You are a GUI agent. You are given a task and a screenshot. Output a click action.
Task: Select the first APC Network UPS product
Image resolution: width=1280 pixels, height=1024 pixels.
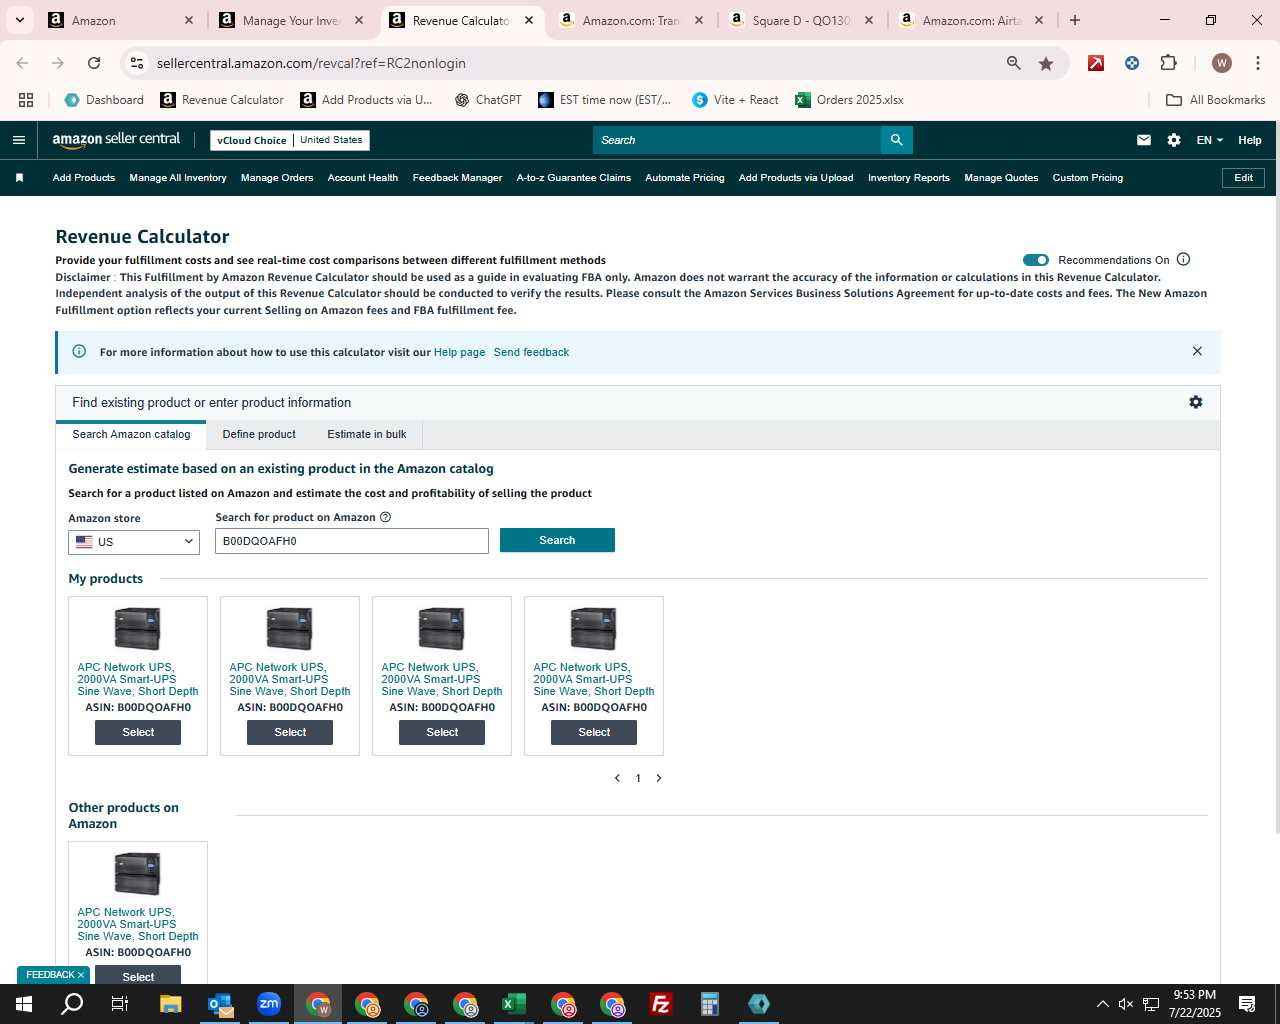(x=138, y=732)
